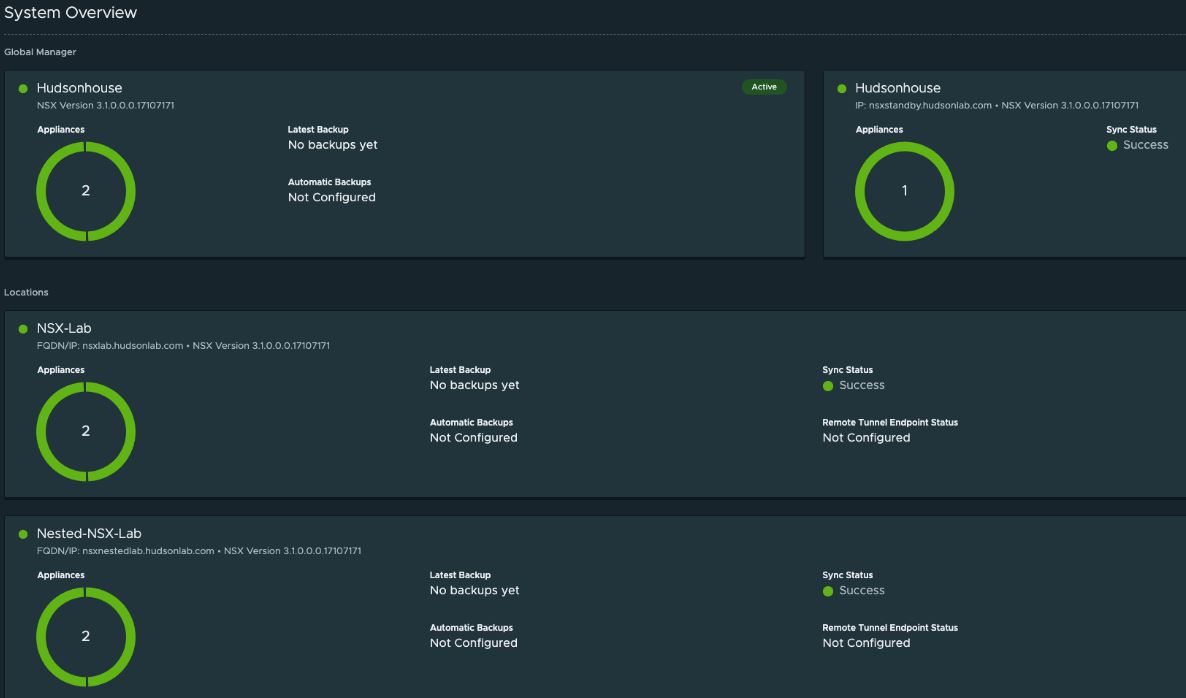Screen dimensions: 1186x698
Task: Click Remote Tunnel Endpoint Status value for NSX-Lab
Action: [866, 438]
